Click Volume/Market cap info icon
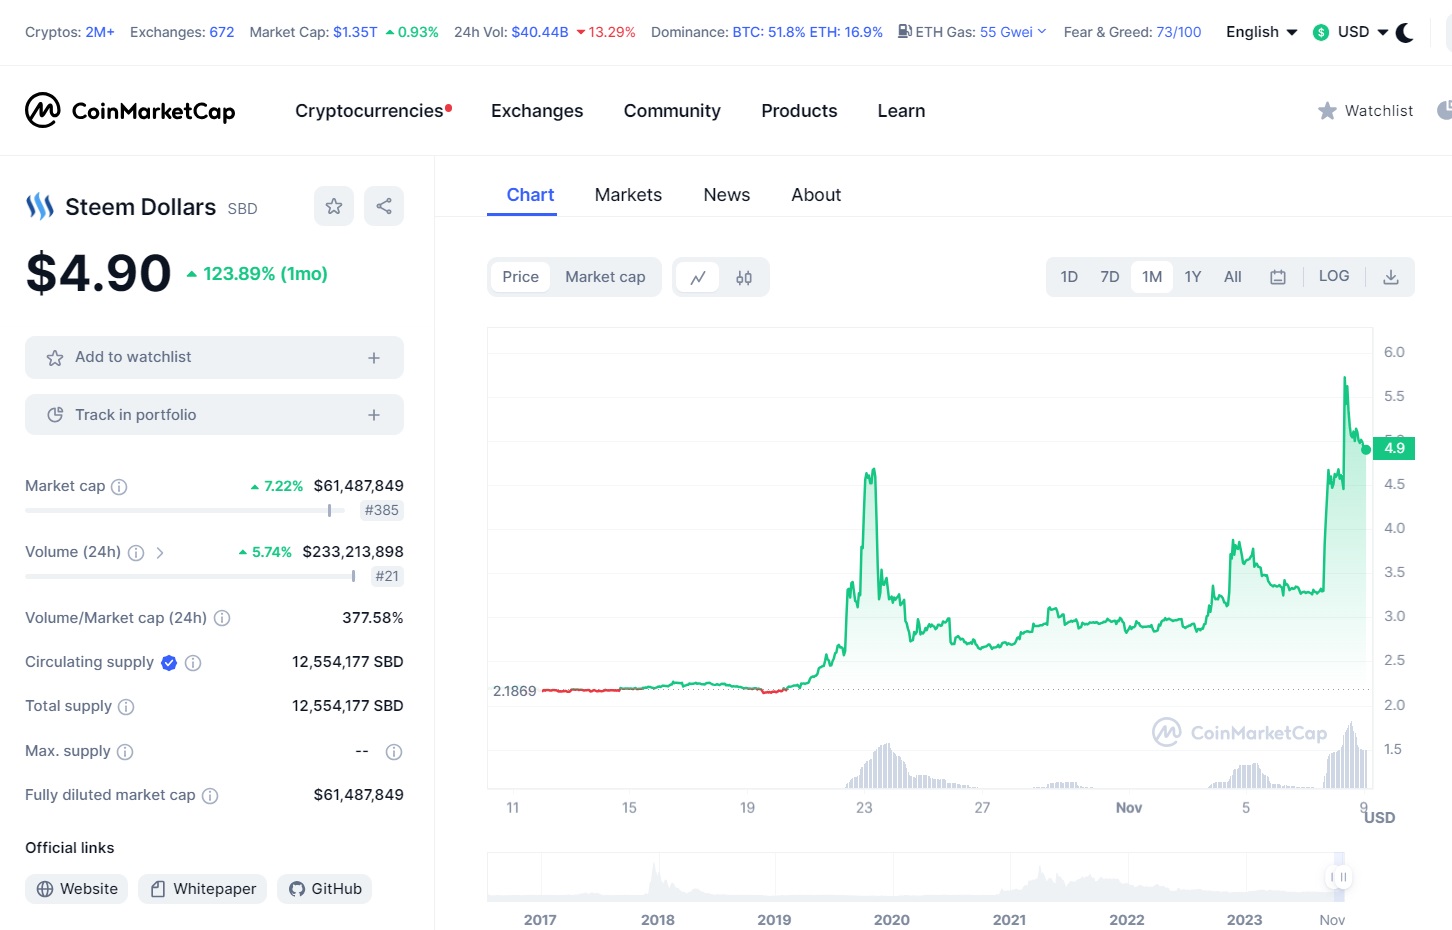 click(x=222, y=619)
